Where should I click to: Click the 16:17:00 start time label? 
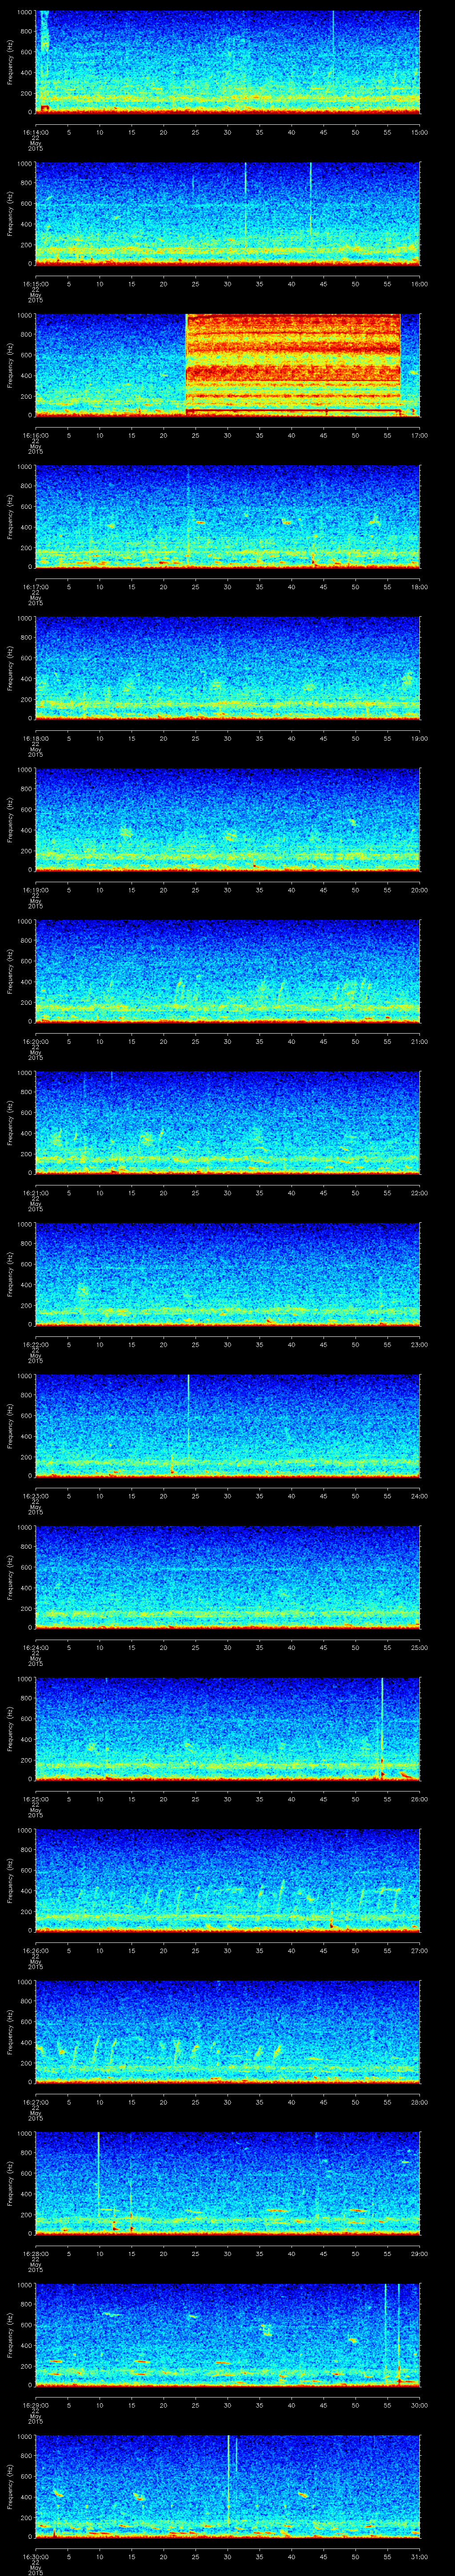pyautogui.click(x=35, y=587)
